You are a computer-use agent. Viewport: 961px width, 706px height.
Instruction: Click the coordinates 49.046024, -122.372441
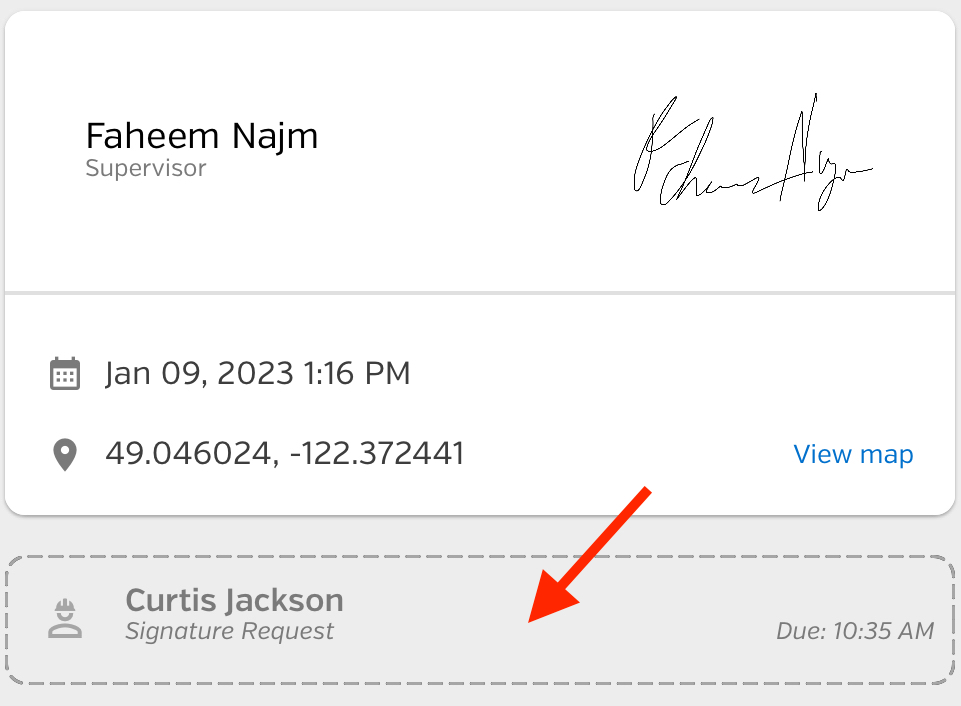tap(284, 454)
